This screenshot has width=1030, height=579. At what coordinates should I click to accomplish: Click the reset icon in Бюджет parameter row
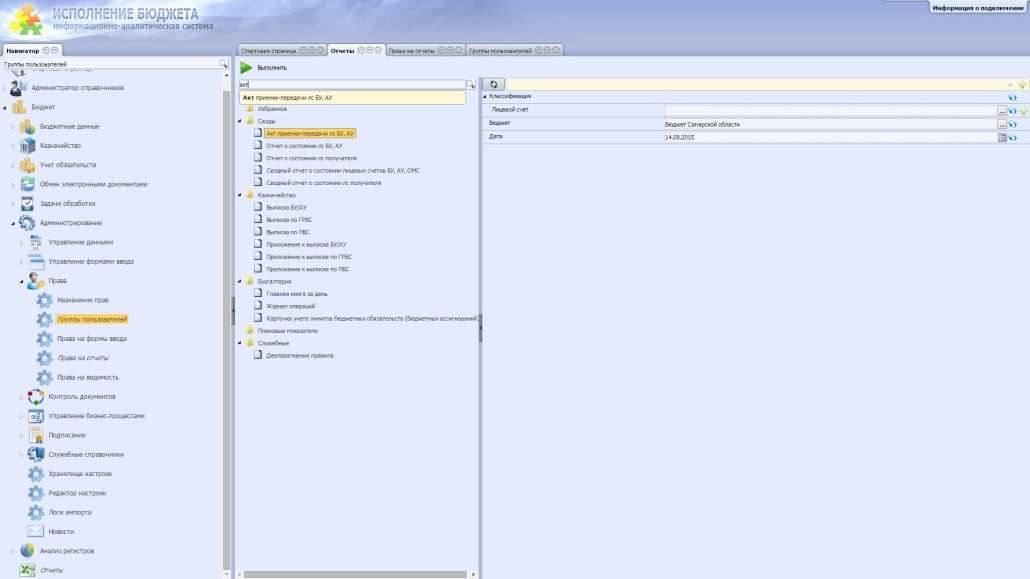(x=1012, y=124)
